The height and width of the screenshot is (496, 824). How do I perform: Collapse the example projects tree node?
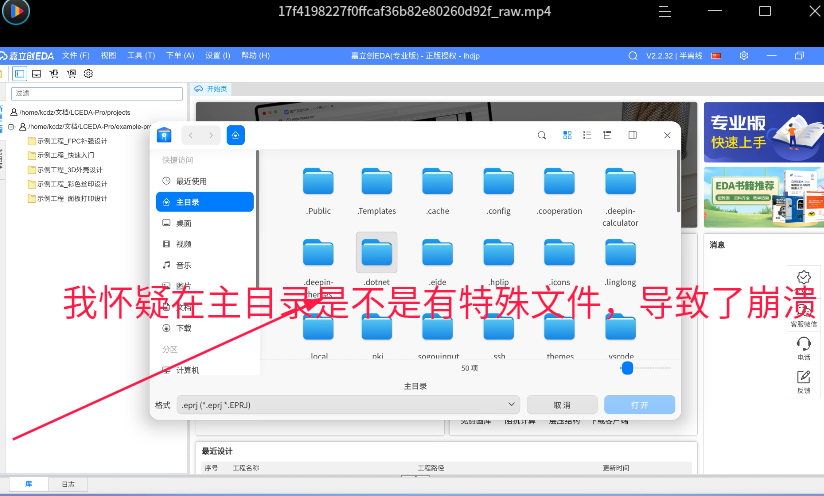pyautogui.click(x=11, y=127)
